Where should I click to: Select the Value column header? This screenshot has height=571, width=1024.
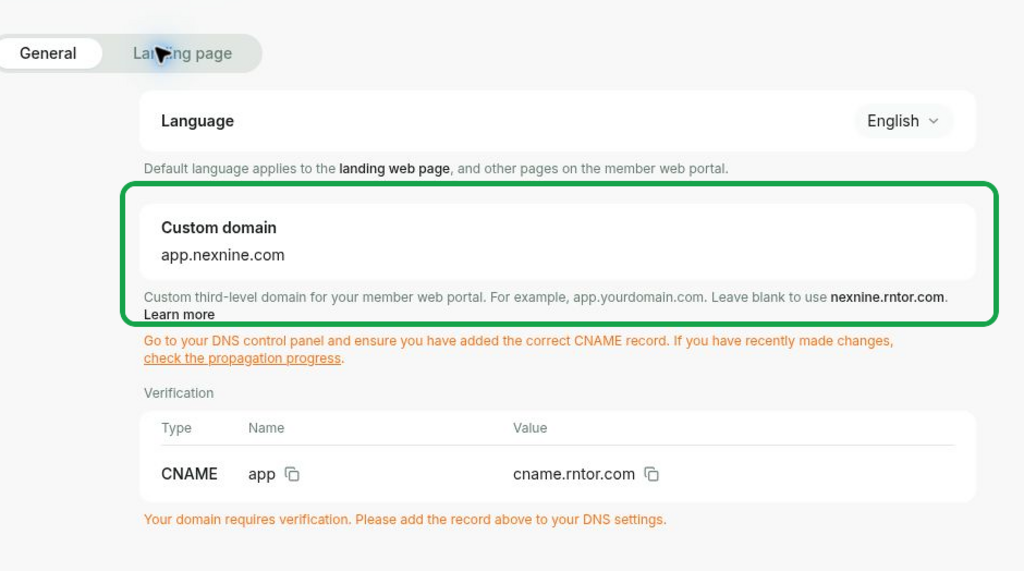pos(530,428)
